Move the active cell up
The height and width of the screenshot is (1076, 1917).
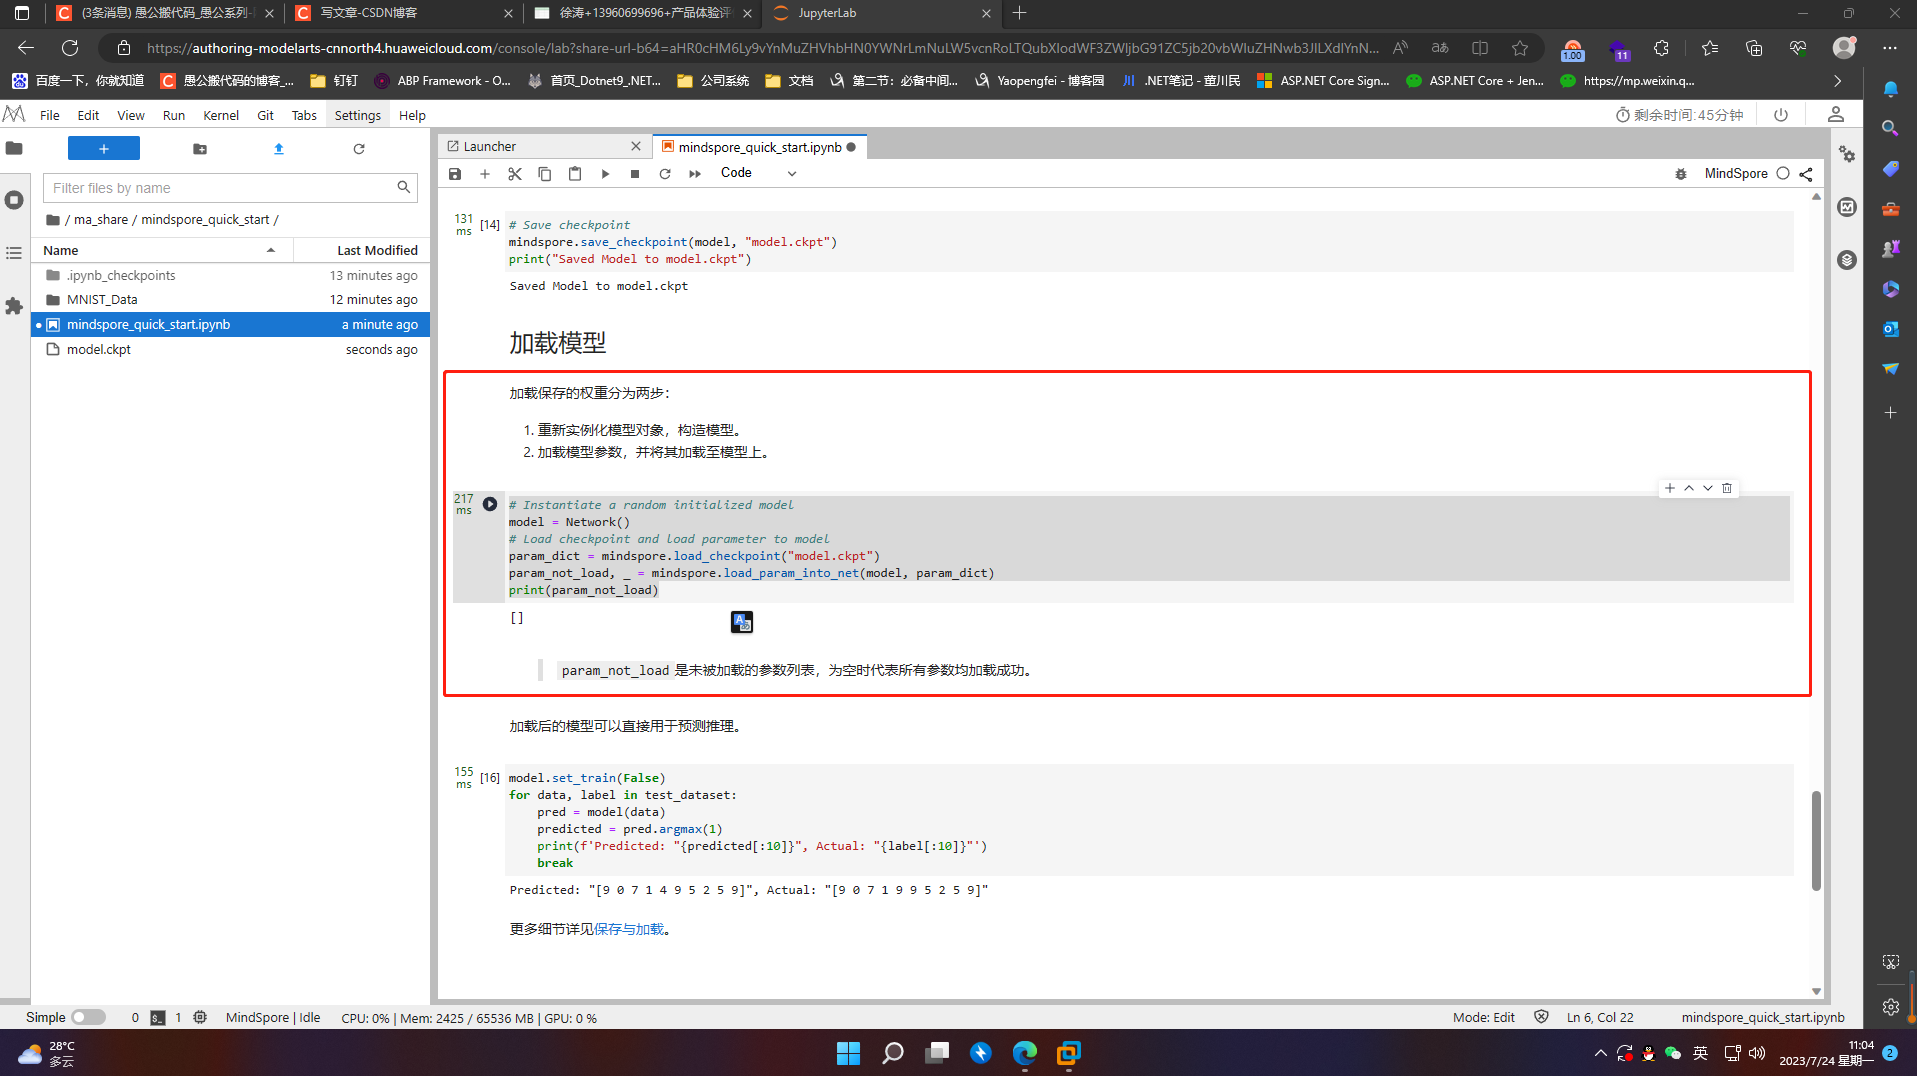coord(1689,489)
